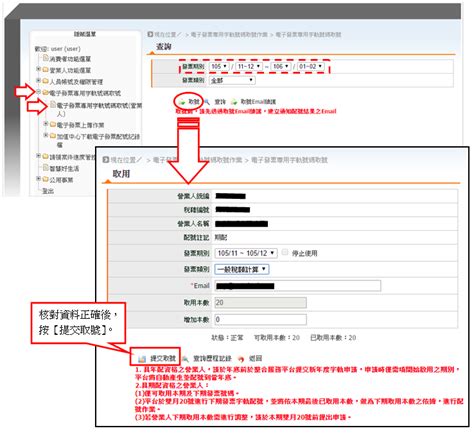Click the breadcrumb link 電子發票專用字軌號碼取號作業 in 查詢 panel
The width and height of the screenshot is (474, 433).
coord(229,34)
